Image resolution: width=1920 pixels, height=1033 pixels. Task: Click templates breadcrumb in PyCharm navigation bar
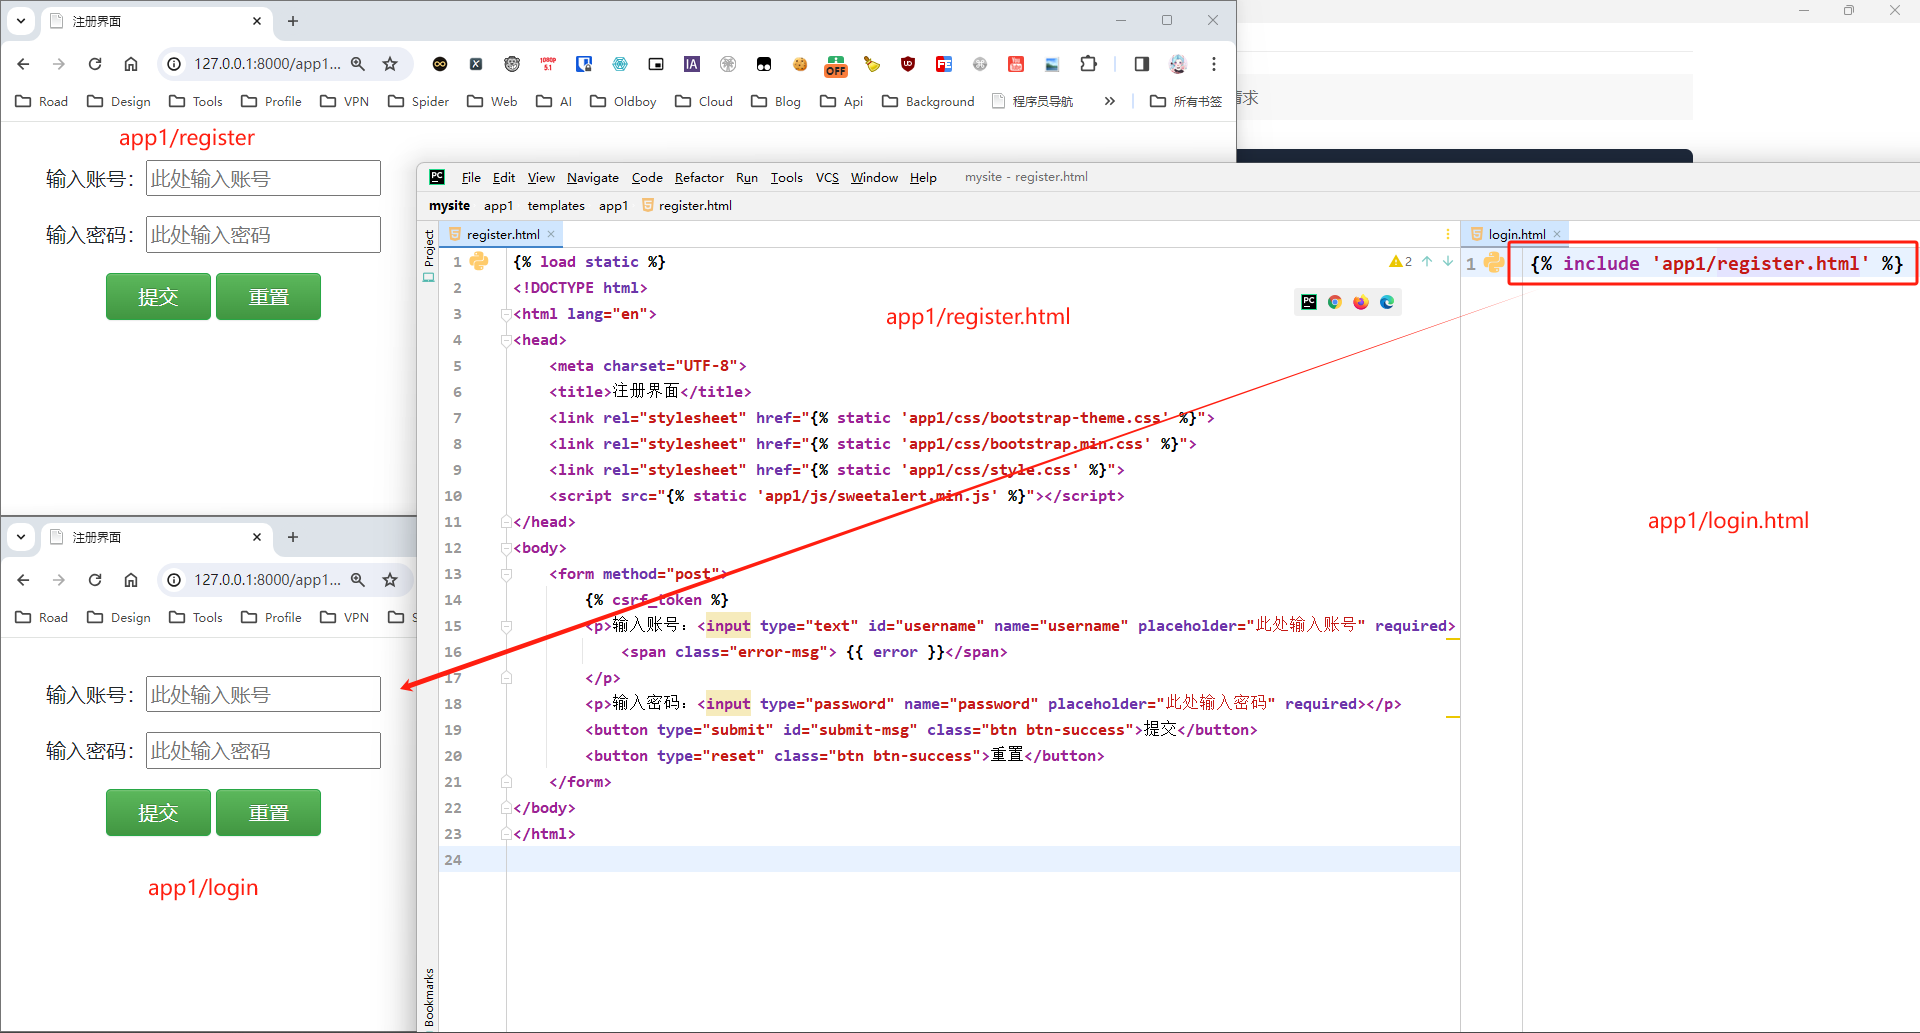click(556, 205)
